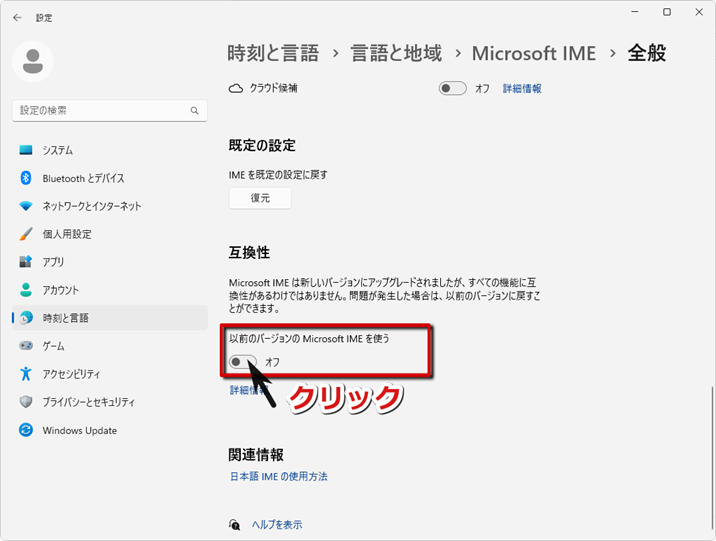The image size is (716, 541).
Task: Open Windows Update in sidebar
Action: (x=110, y=430)
